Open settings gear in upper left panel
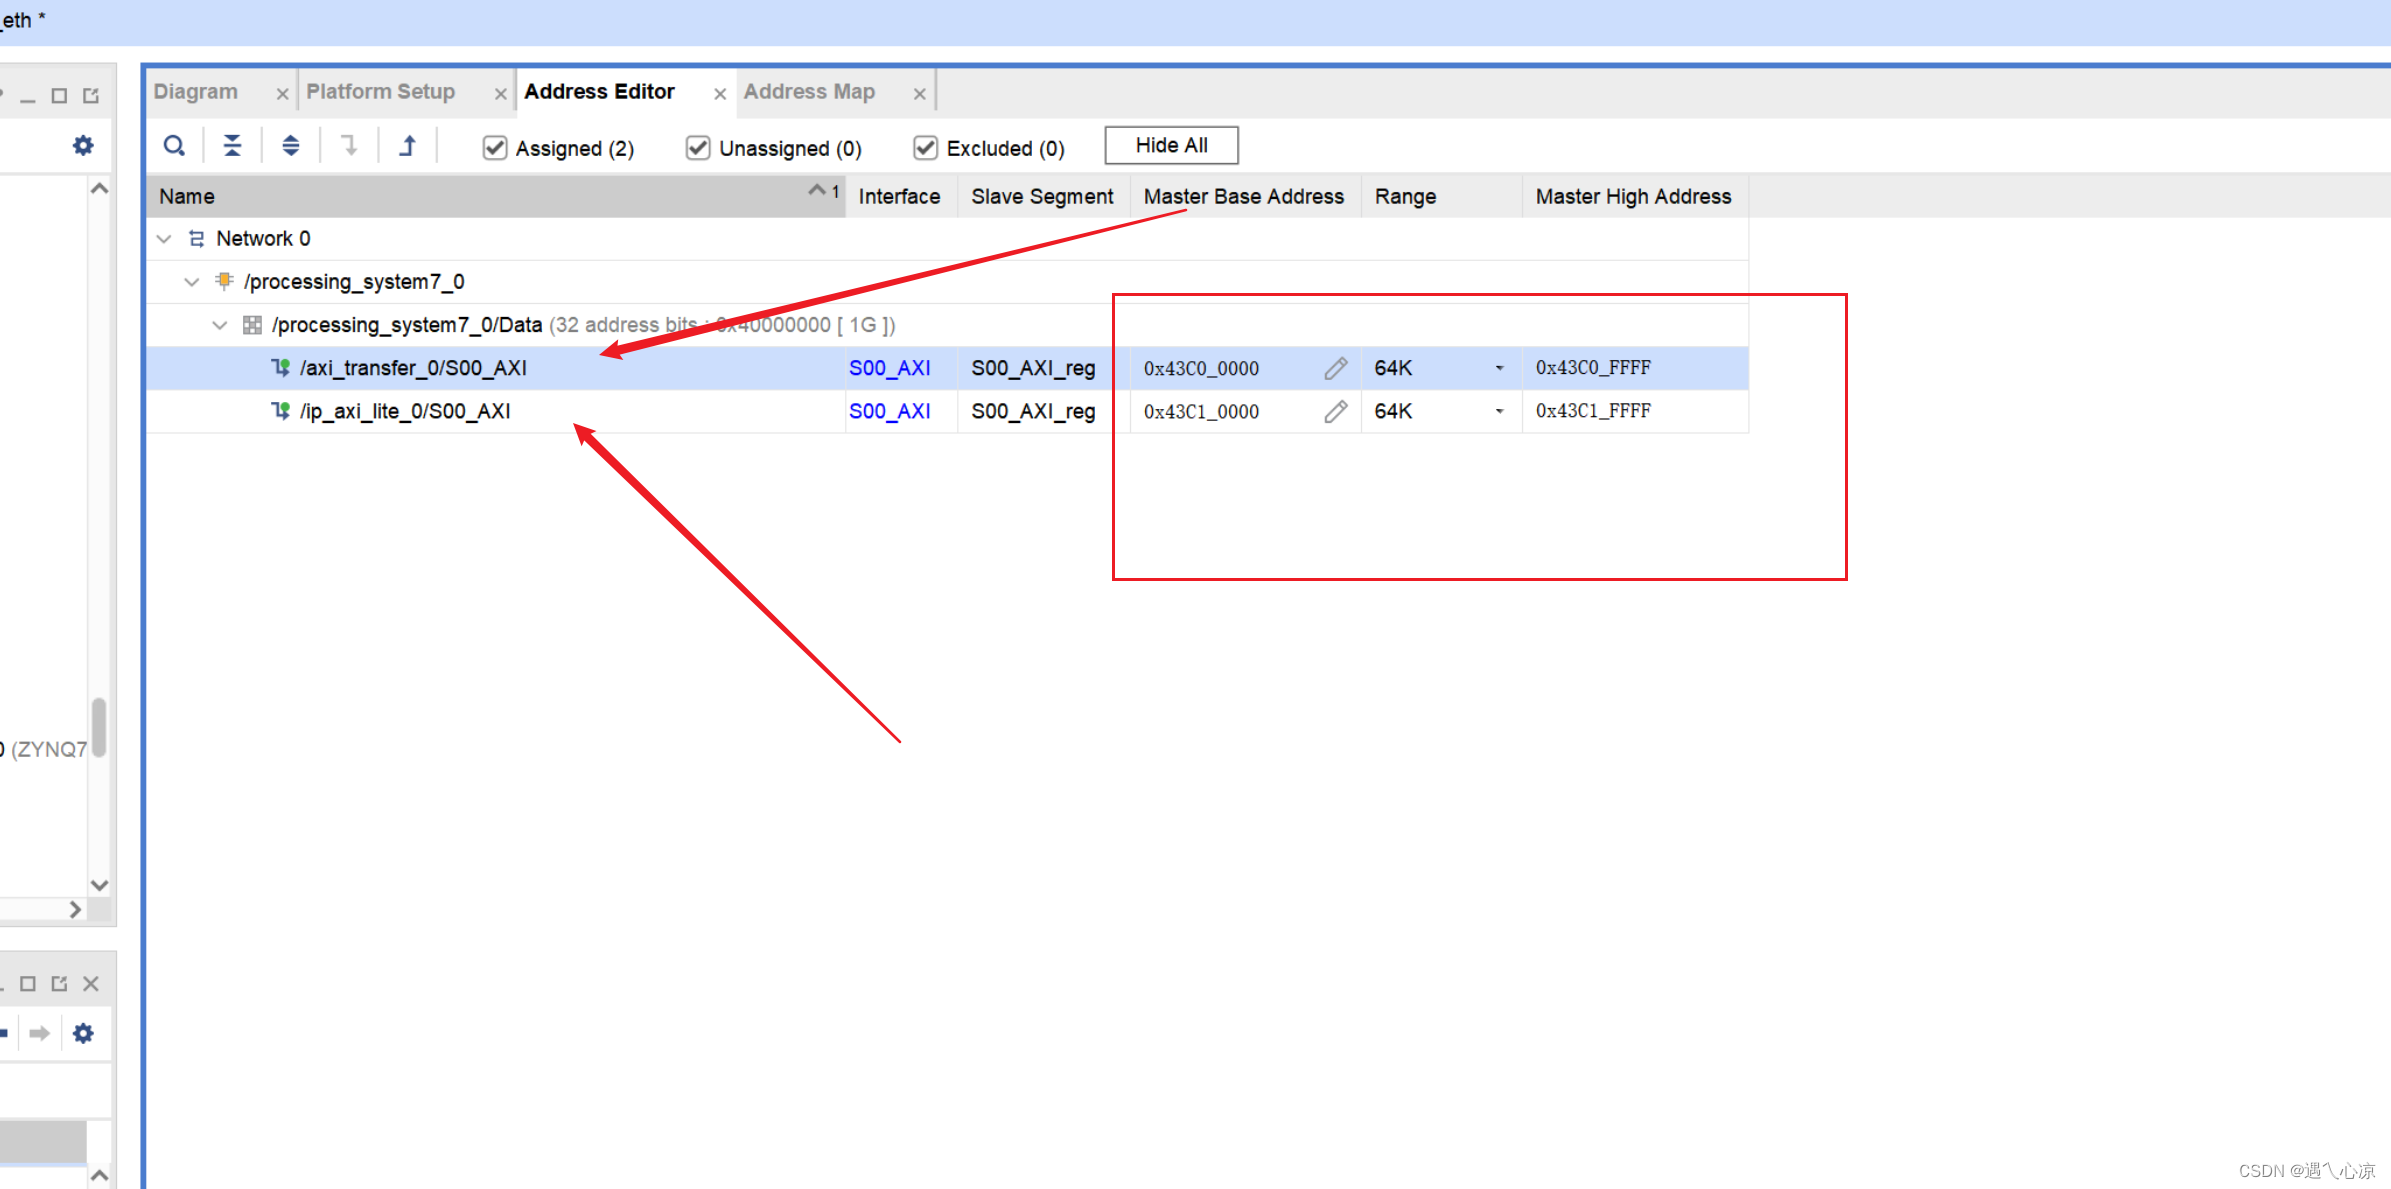This screenshot has width=2391, height=1189. 83,146
